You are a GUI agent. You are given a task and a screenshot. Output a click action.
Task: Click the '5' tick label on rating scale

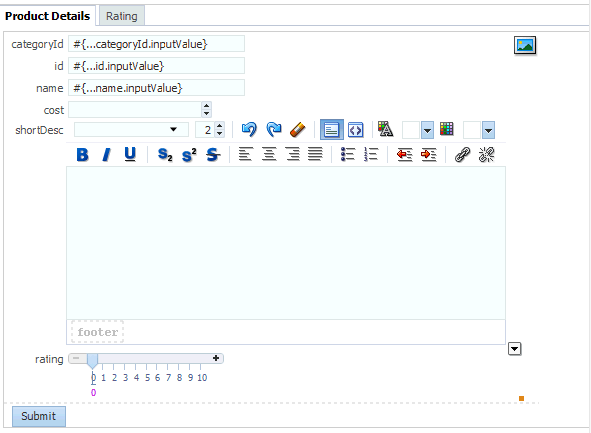147,378
